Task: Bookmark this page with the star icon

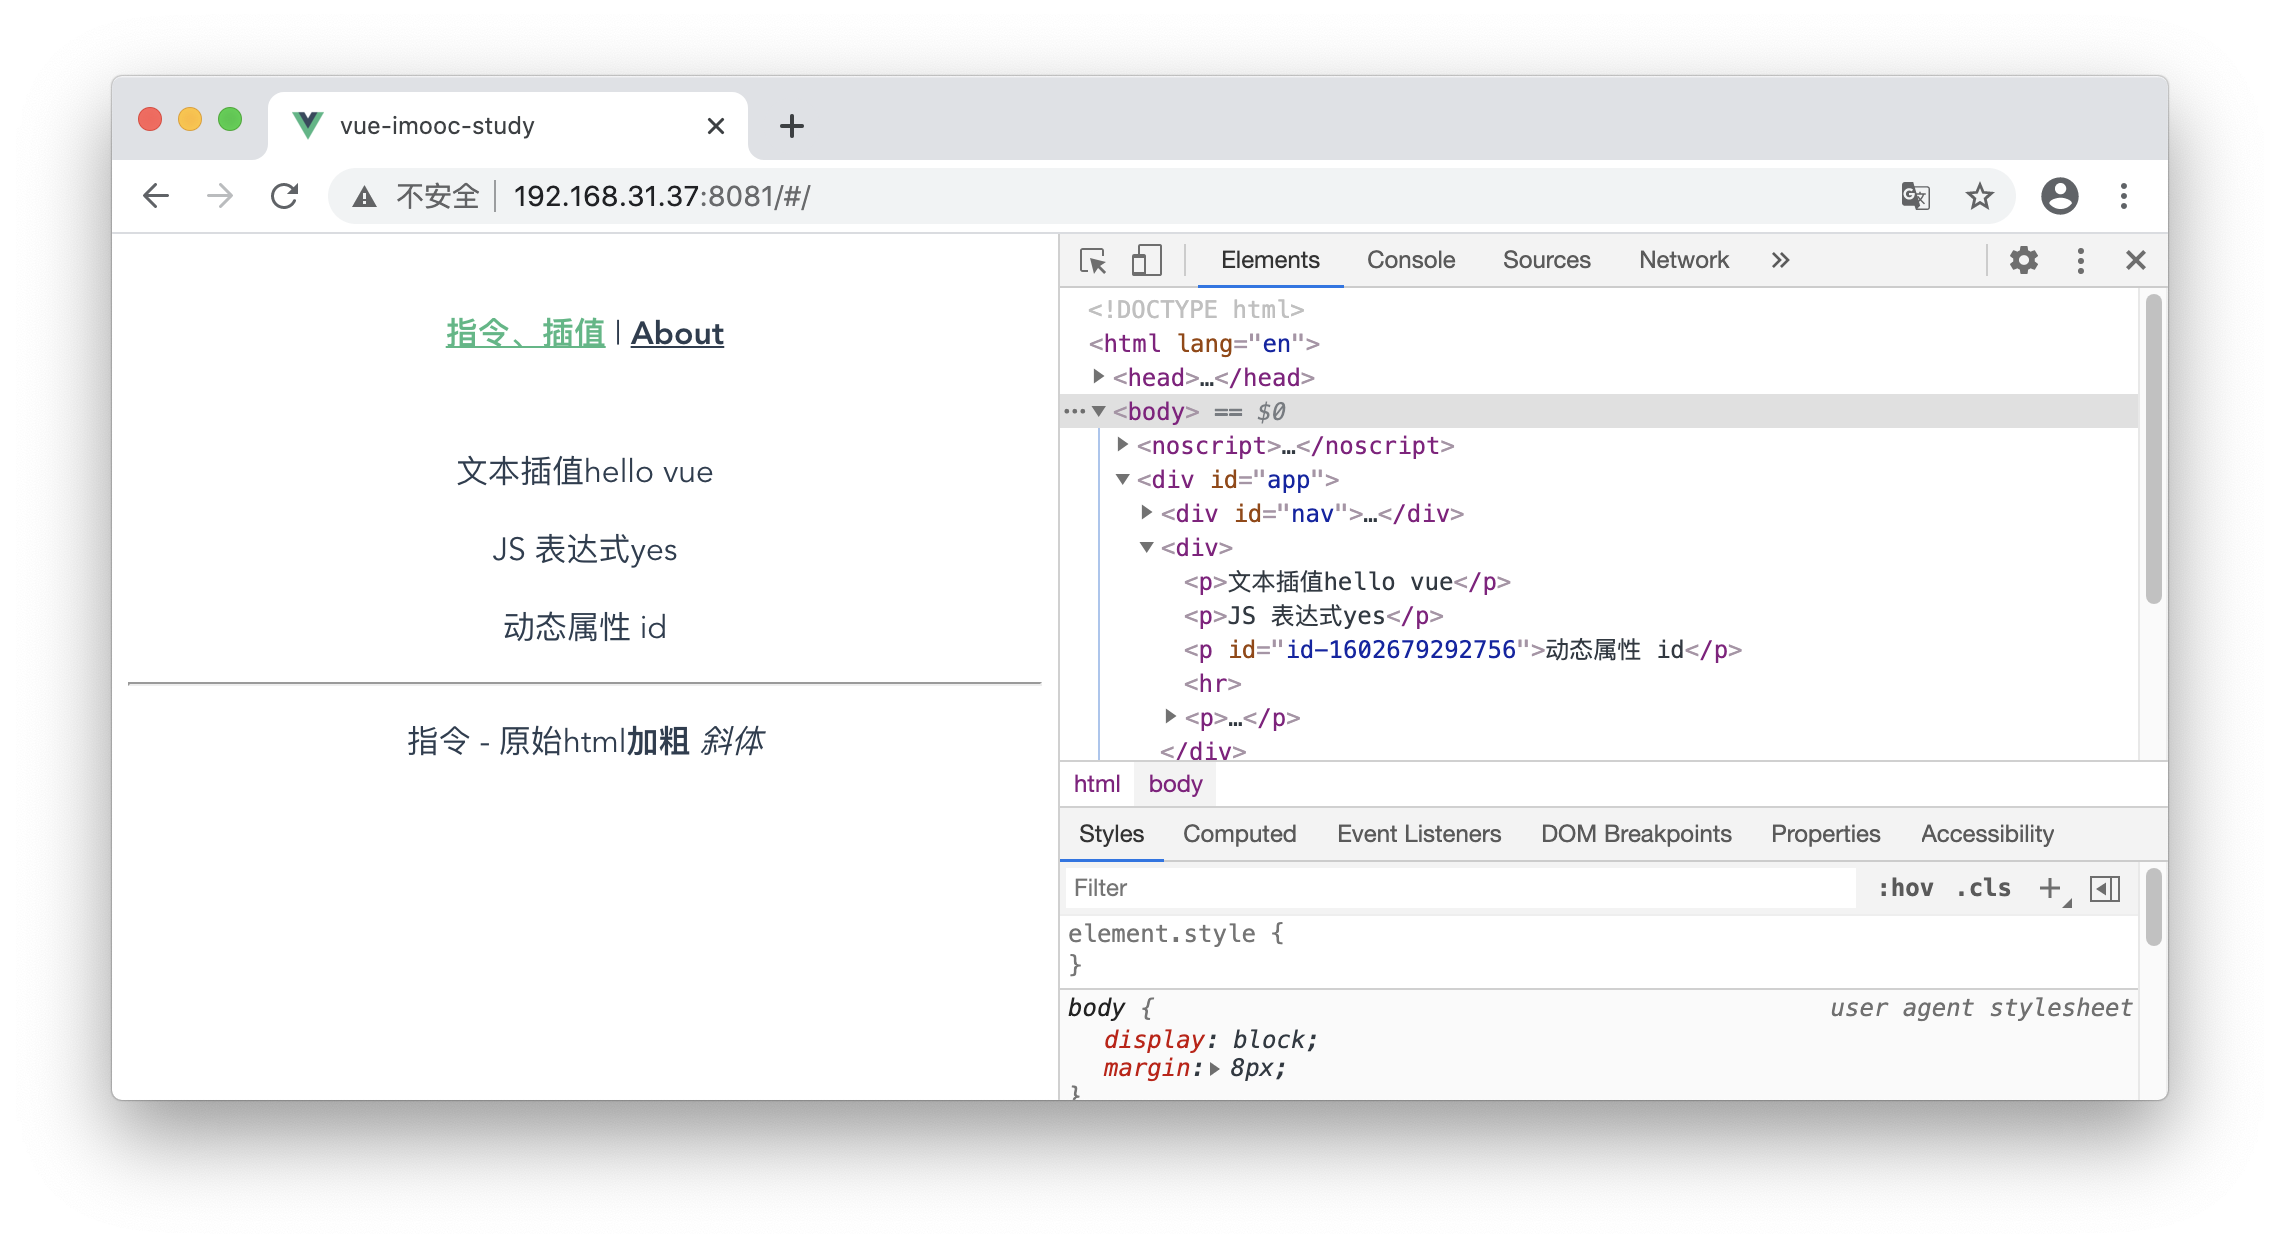Action: (x=1979, y=196)
